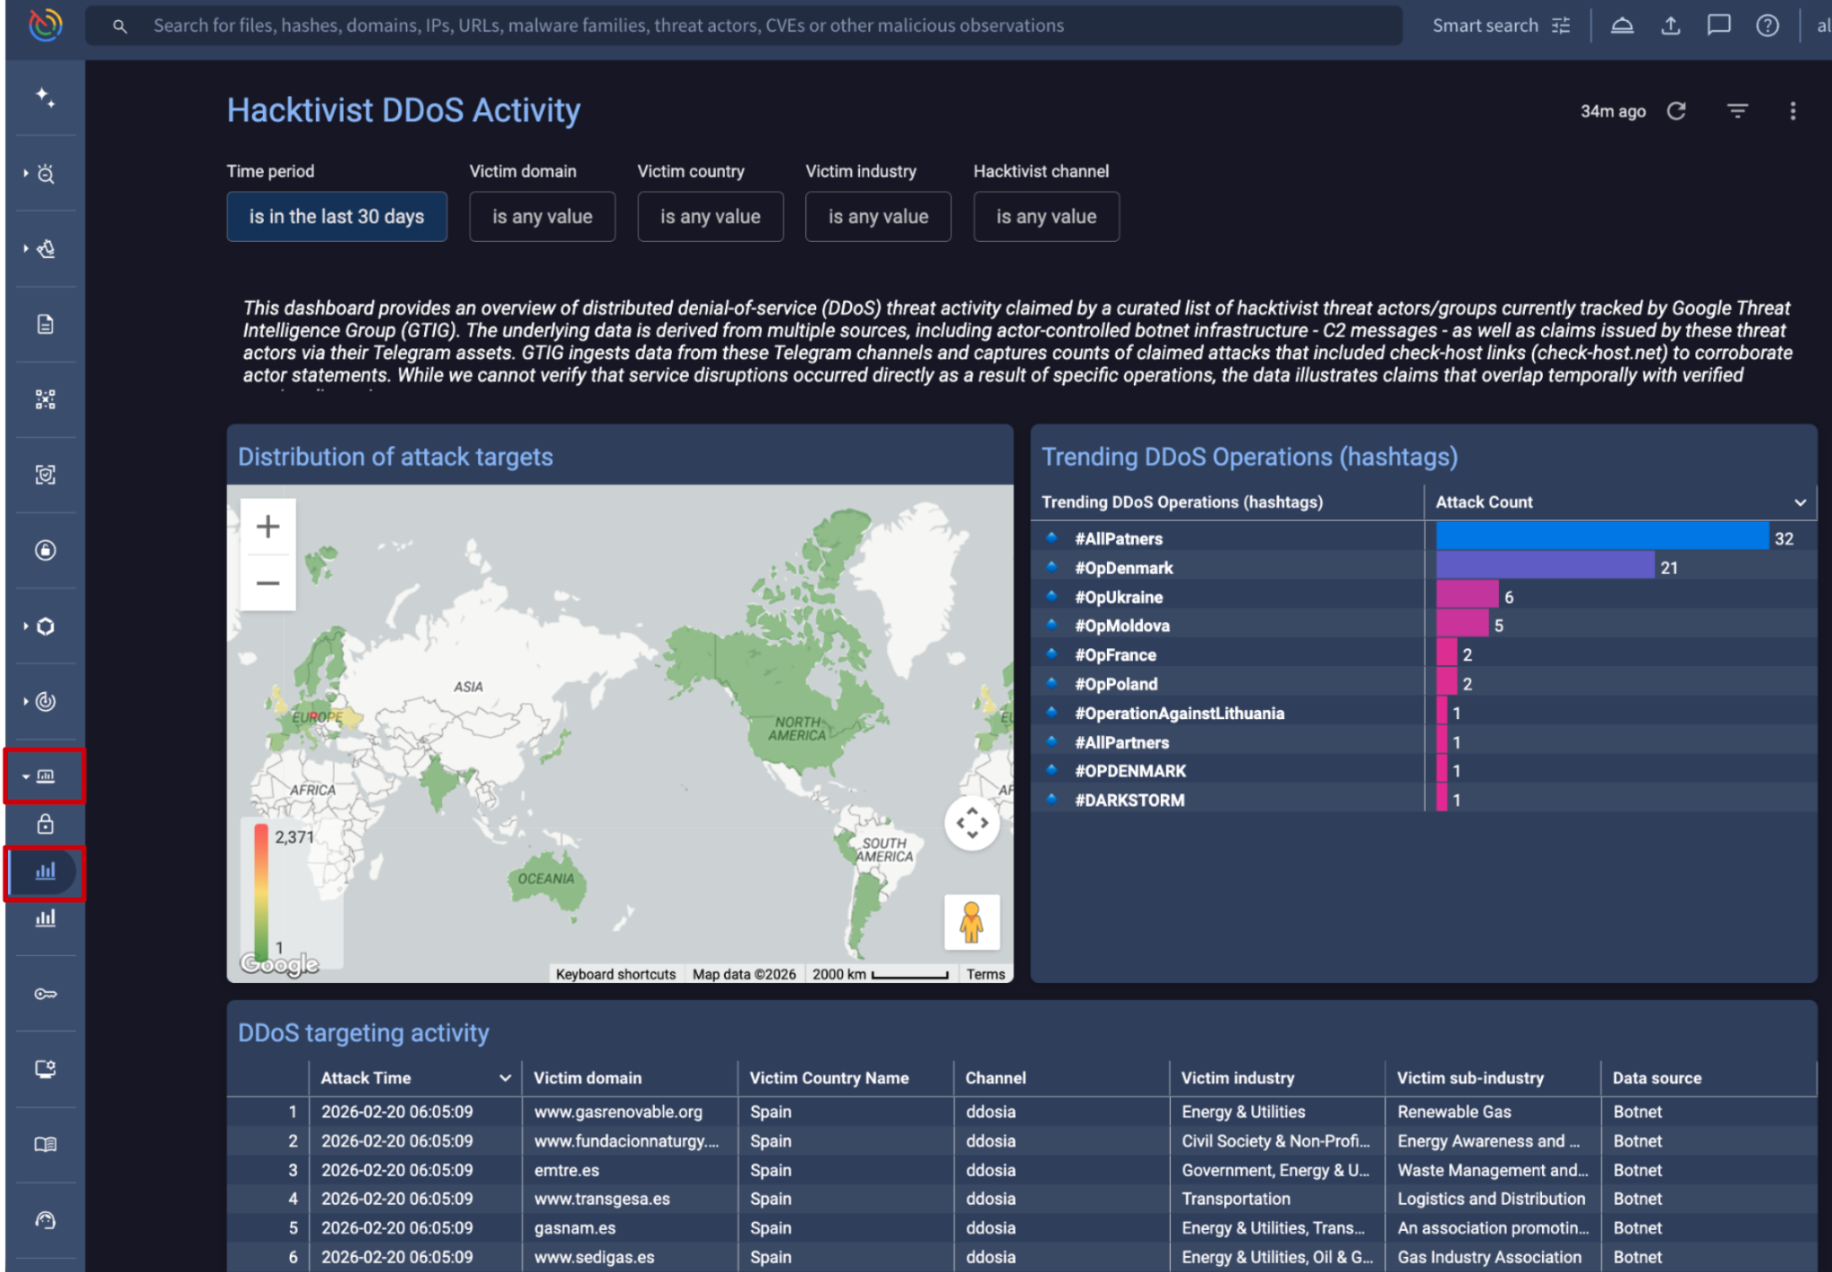1832x1272 pixels.
Task: Open the square padlock sidebar sub-item
Action: click(45, 824)
